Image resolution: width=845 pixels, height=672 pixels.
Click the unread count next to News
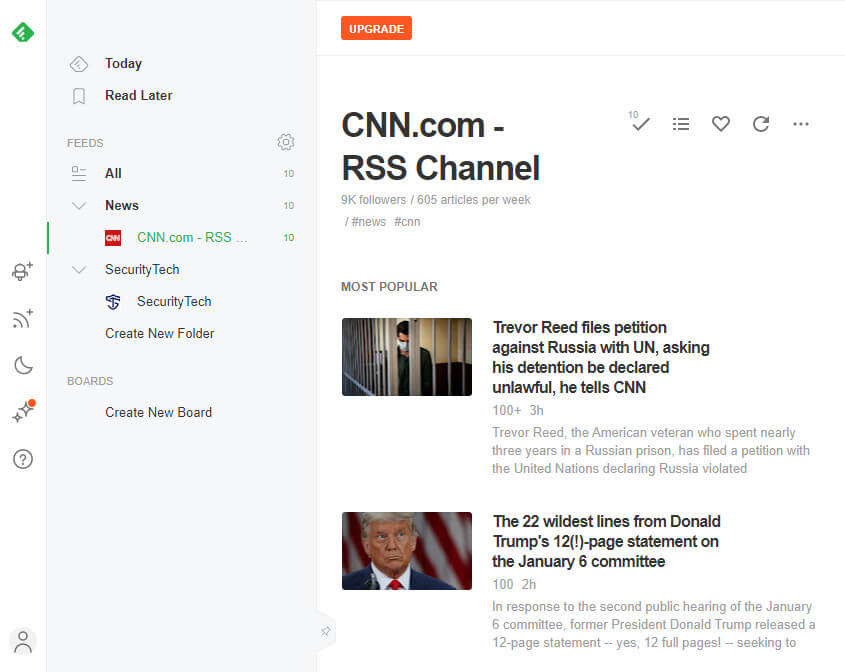(x=289, y=205)
